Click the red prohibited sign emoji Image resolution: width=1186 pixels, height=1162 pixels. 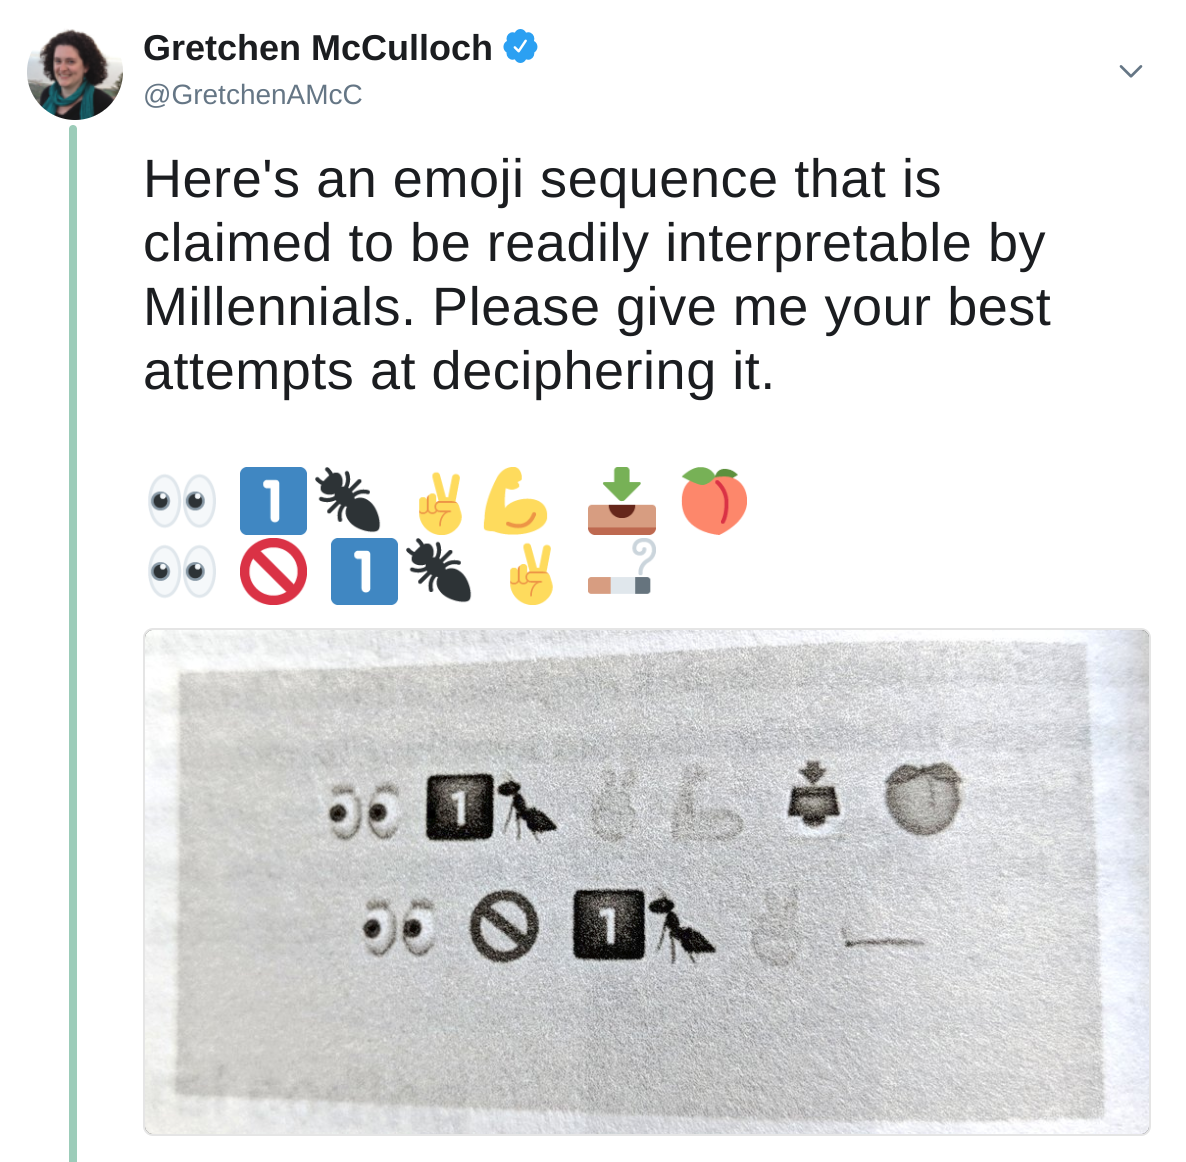click(273, 572)
